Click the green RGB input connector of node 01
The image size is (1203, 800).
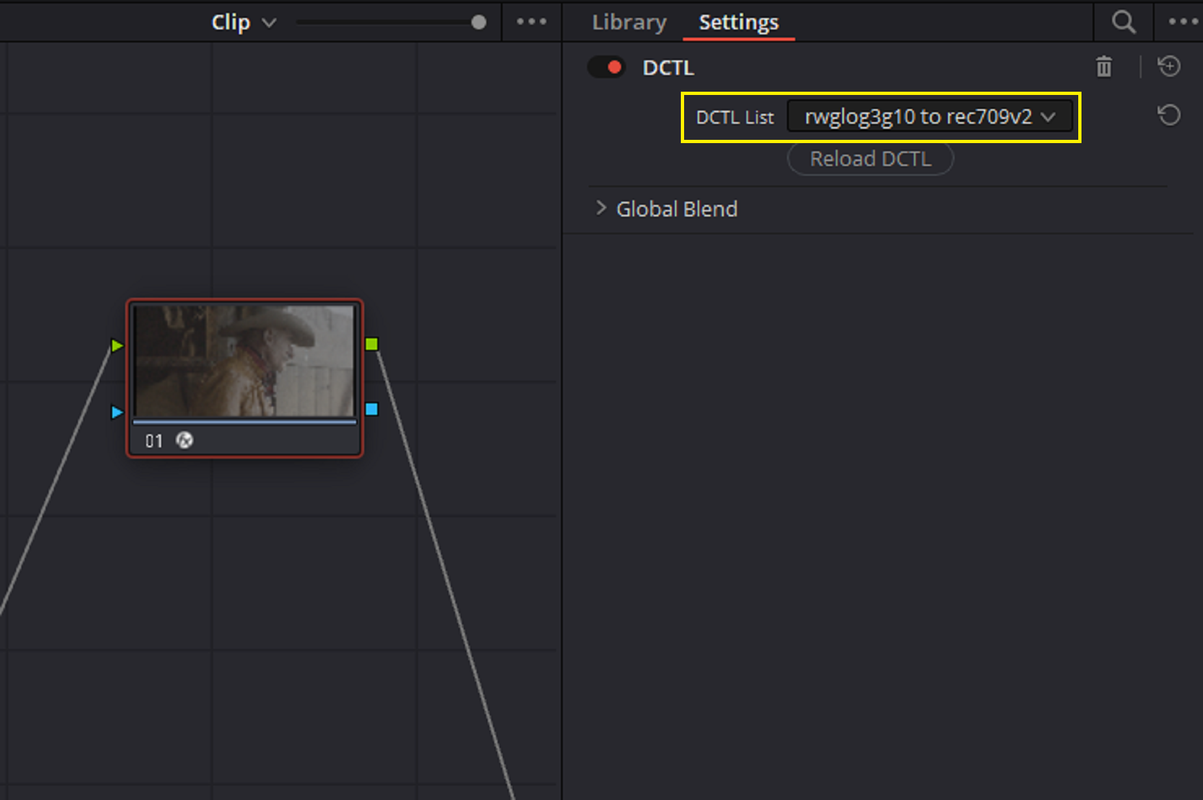[x=117, y=346]
